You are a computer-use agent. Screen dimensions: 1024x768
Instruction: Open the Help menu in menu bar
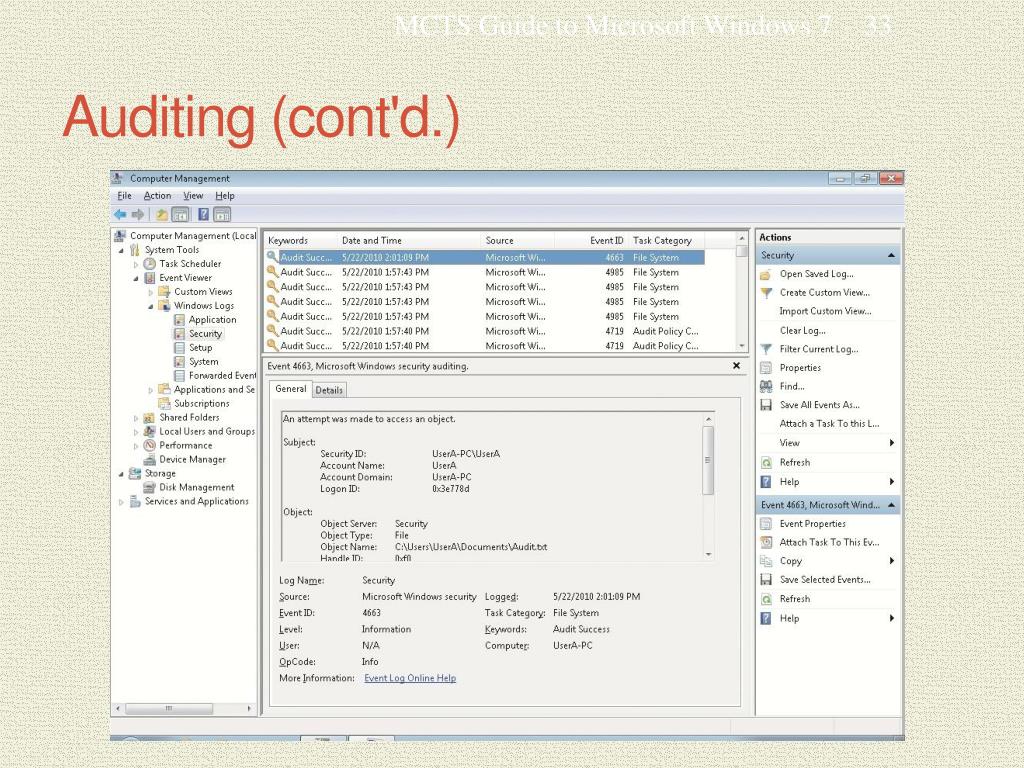pos(225,196)
